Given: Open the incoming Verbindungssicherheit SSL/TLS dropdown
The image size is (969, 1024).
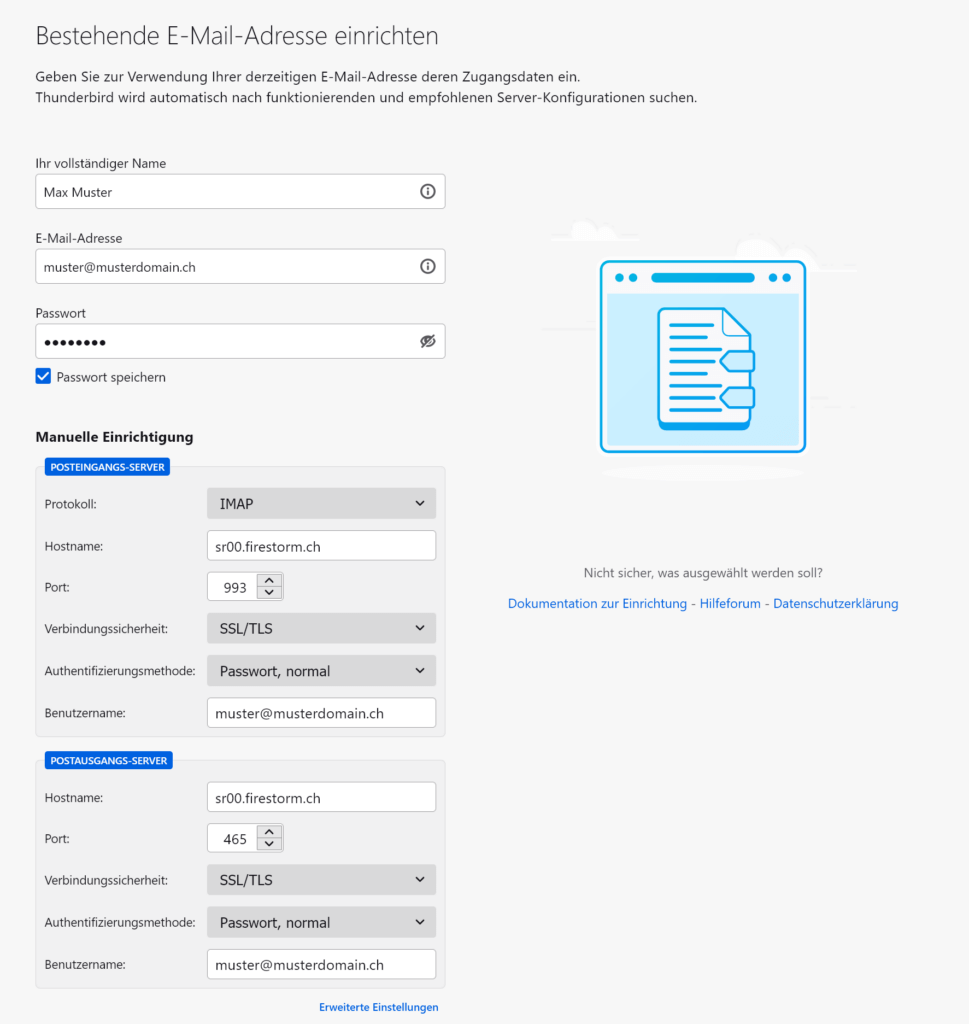Looking at the screenshot, I should click(x=321, y=628).
